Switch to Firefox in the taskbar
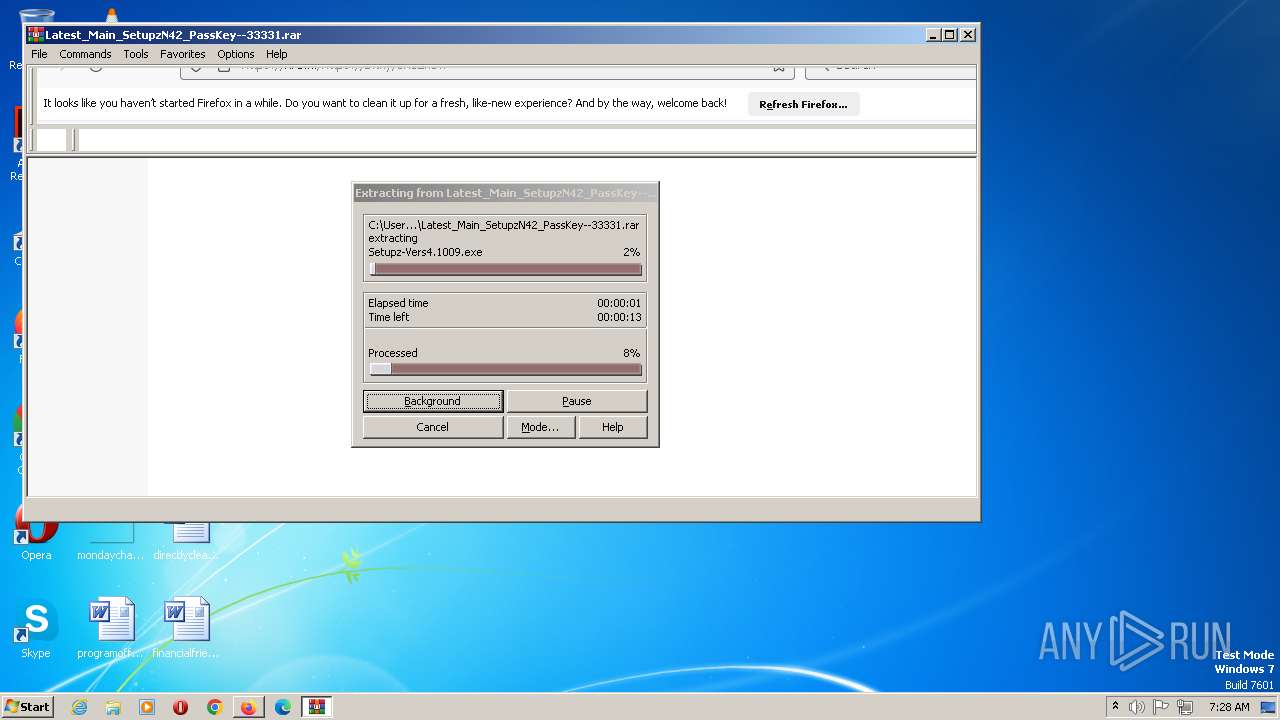This screenshot has height=720, width=1280. pyautogui.click(x=248, y=707)
